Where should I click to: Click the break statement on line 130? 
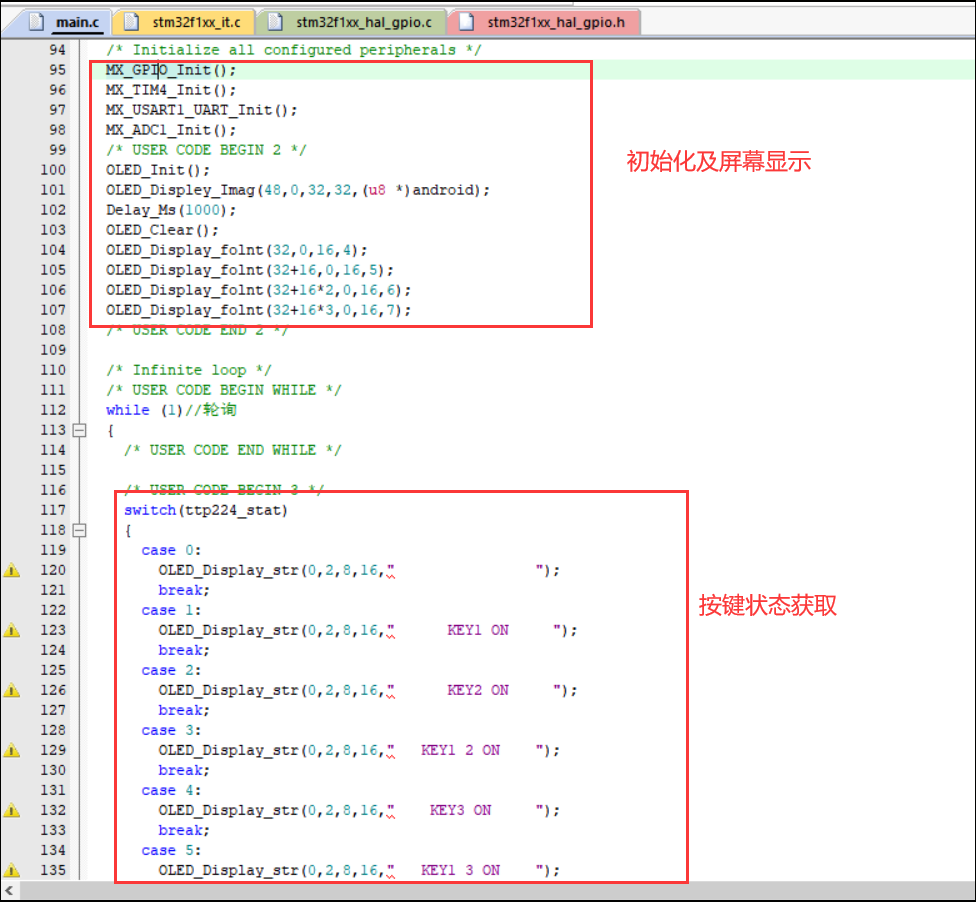coord(184,770)
